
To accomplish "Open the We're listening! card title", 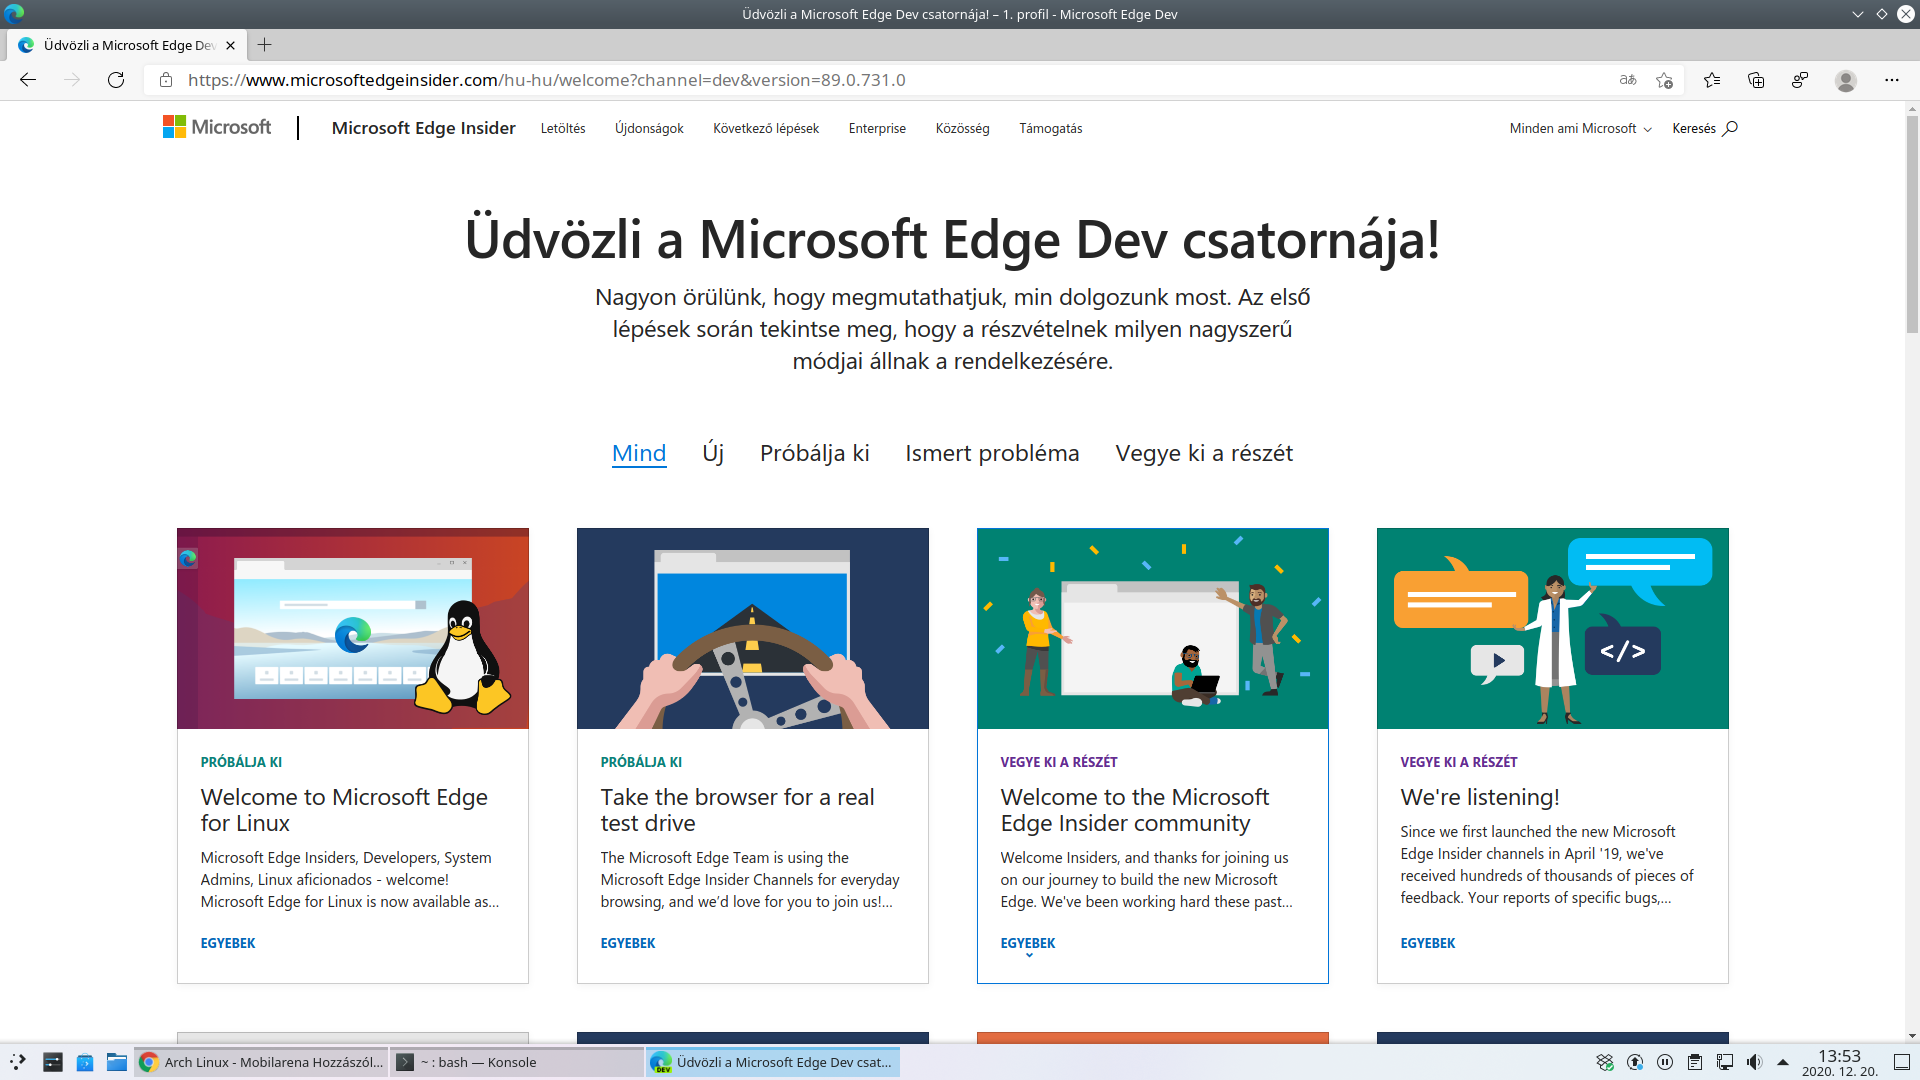I will pyautogui.click(x=1480, y=797).
